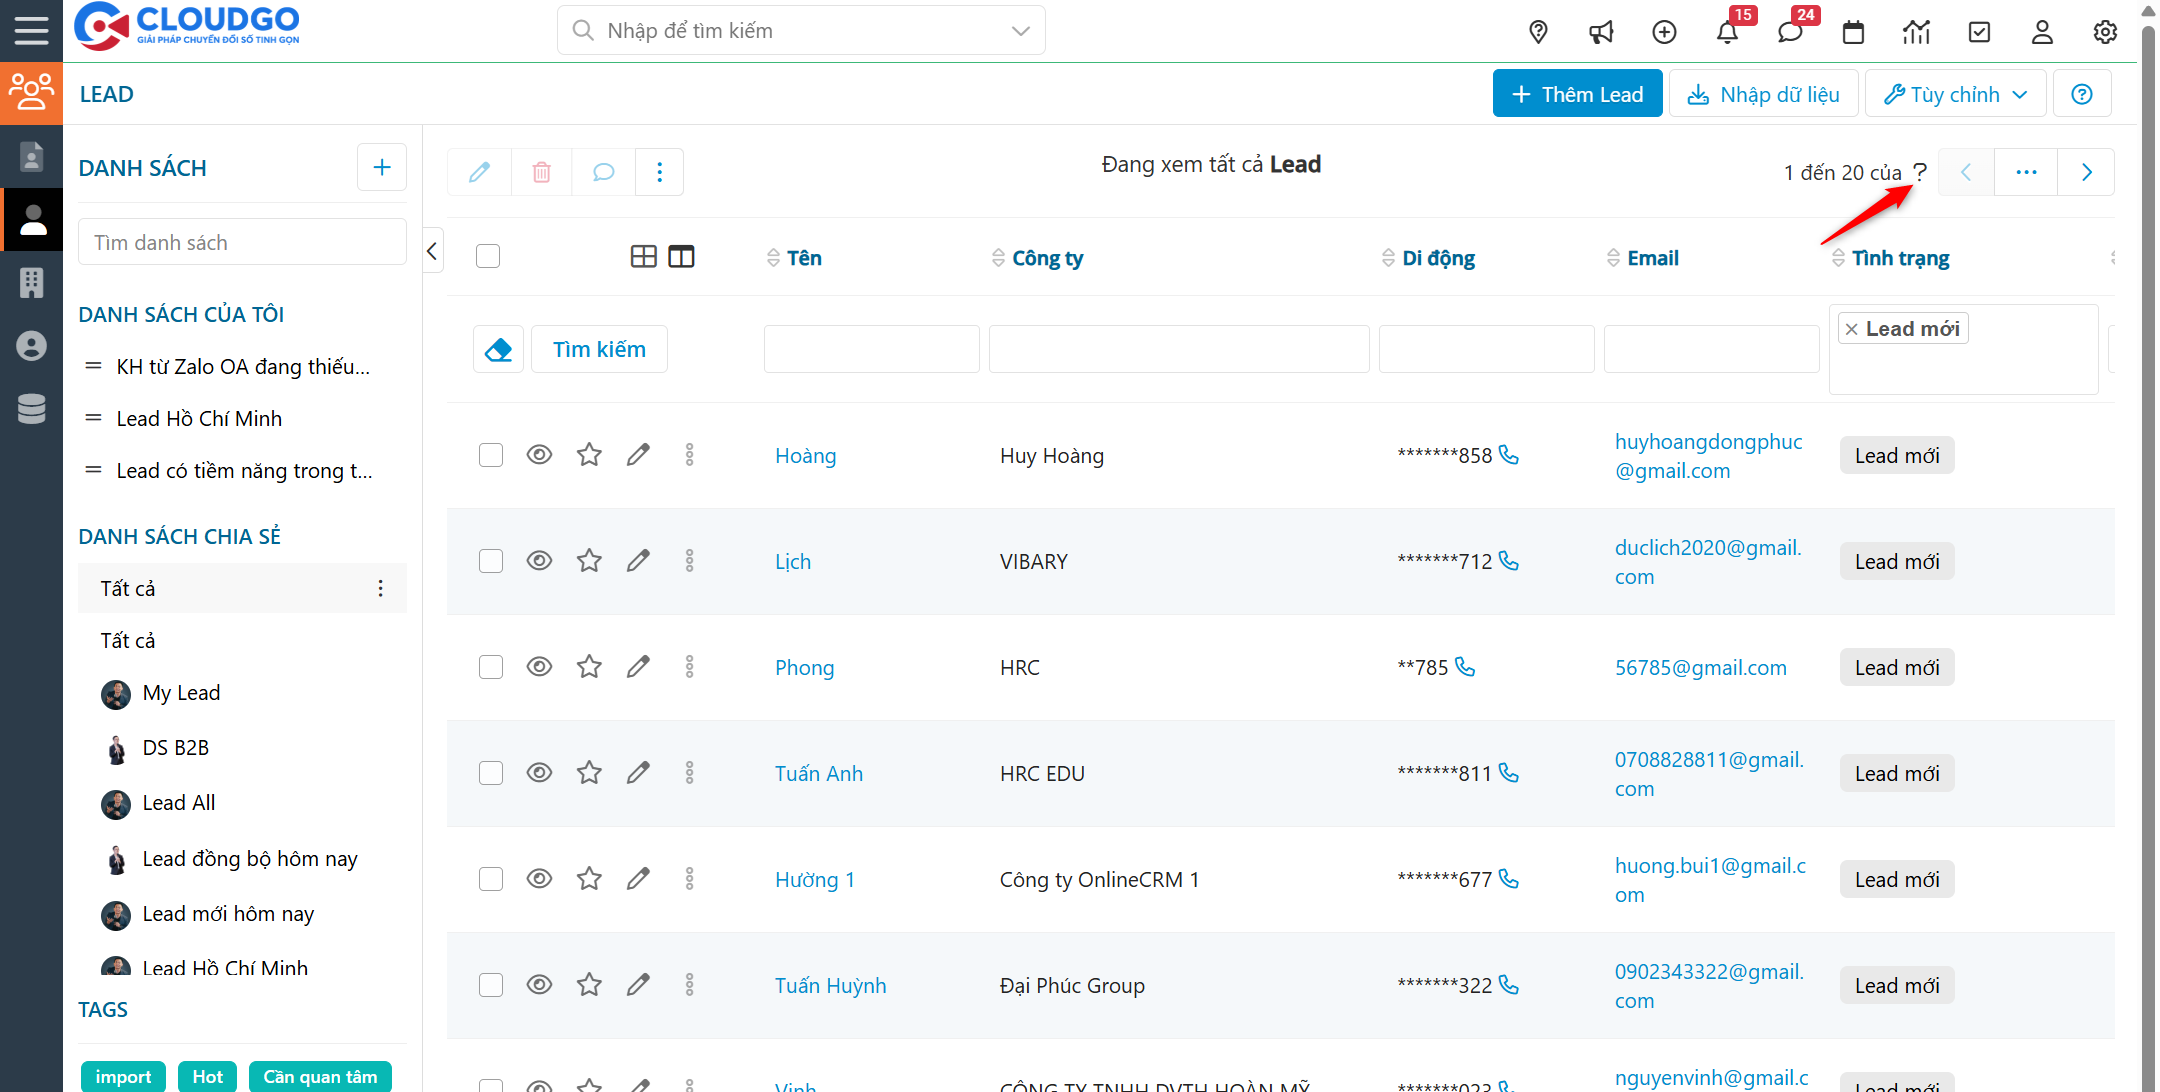
Task: Expand the Tùy chỉnh dropdown
Action: pos(1955,94)
